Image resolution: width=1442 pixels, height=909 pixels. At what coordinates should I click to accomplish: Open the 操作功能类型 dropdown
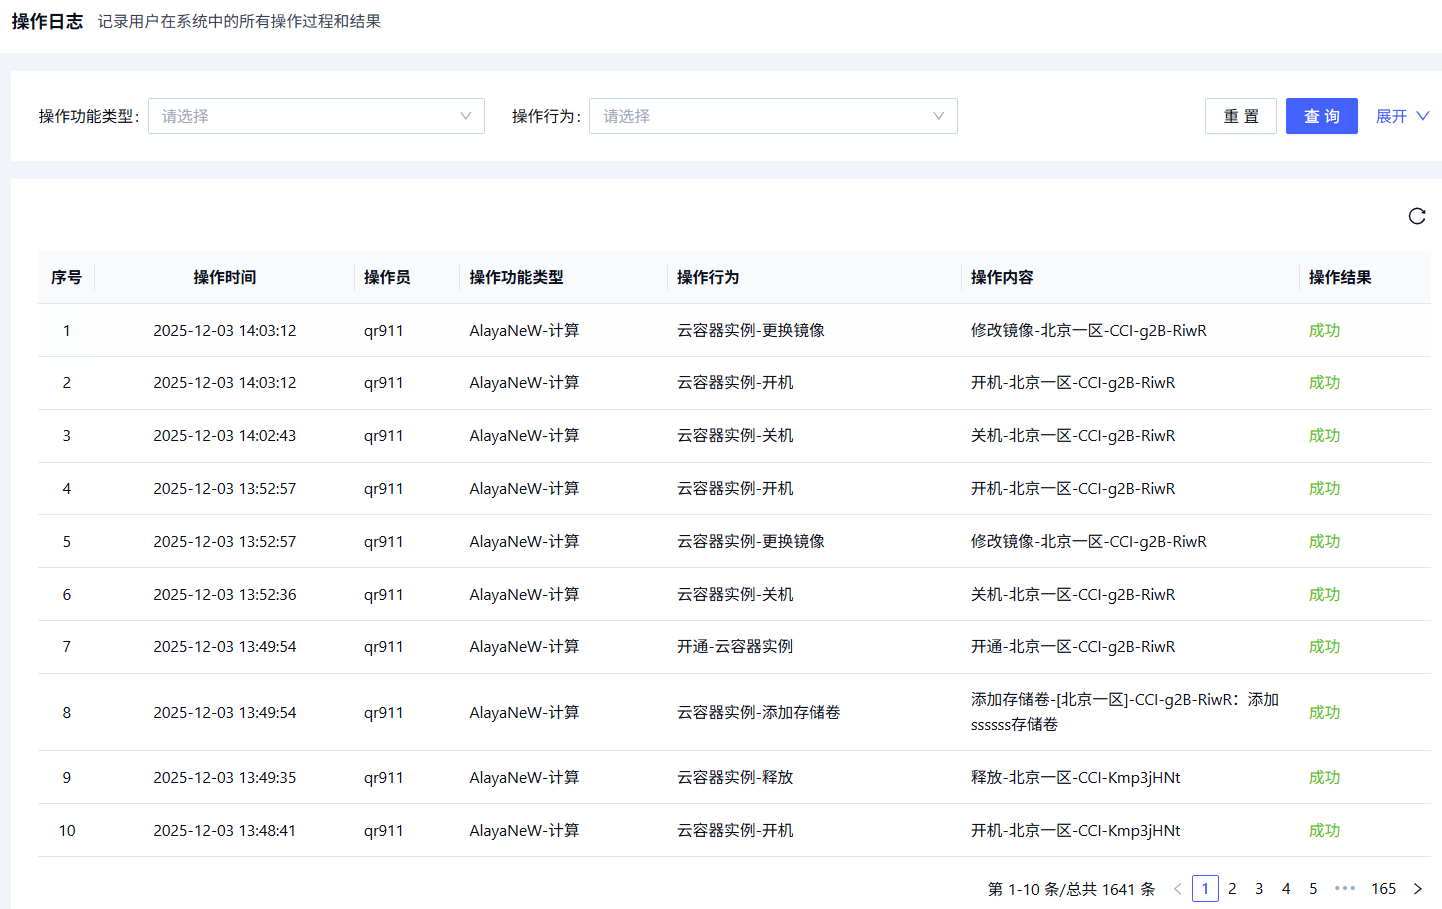(316, 116)
